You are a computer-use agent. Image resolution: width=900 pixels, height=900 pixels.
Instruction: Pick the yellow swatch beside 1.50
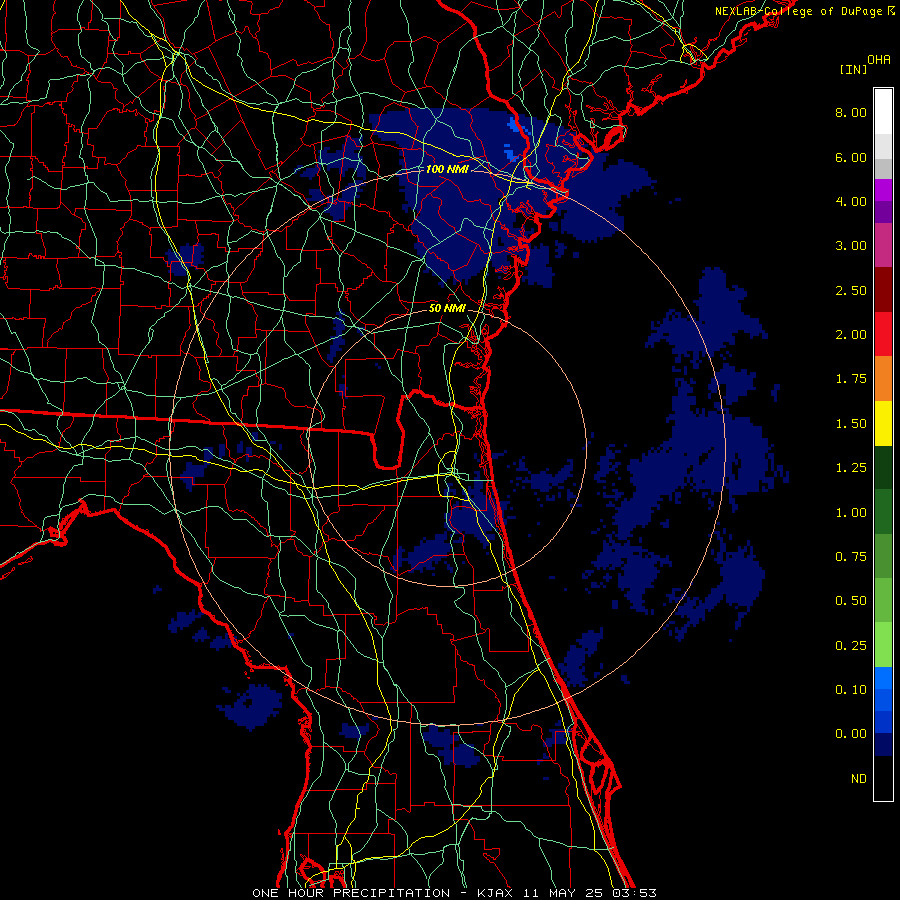pyautogui.click(x=883, y=423)
